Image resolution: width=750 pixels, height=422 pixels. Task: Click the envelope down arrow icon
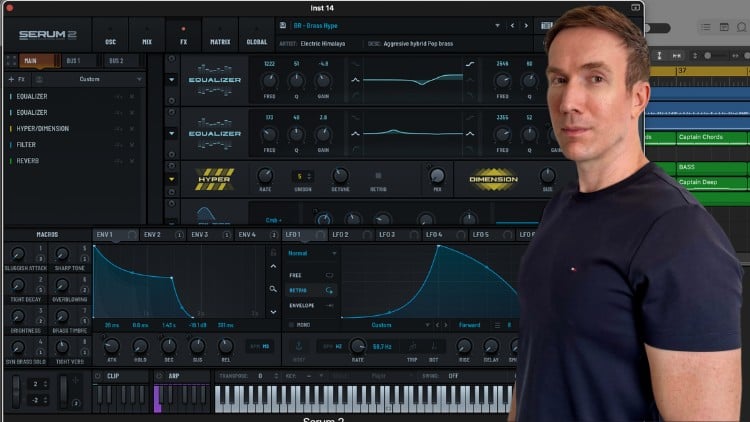[273, 312]
